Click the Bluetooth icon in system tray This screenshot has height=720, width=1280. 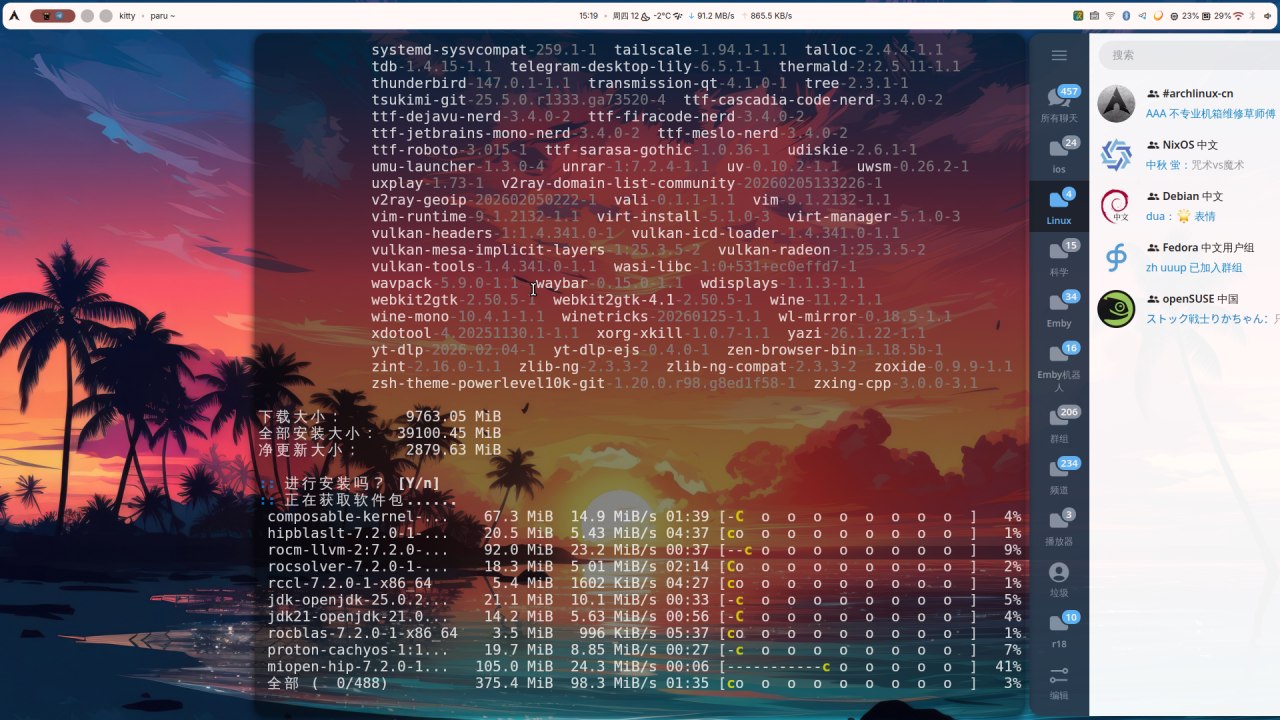pyautogui.click(x=1126, y=16)
